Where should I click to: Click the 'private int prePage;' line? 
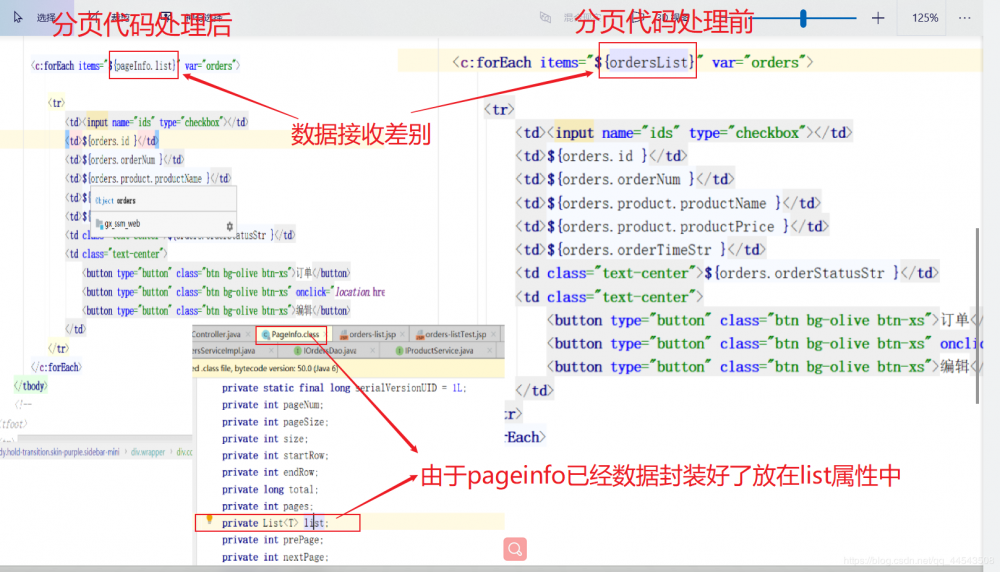click(272, 540)
